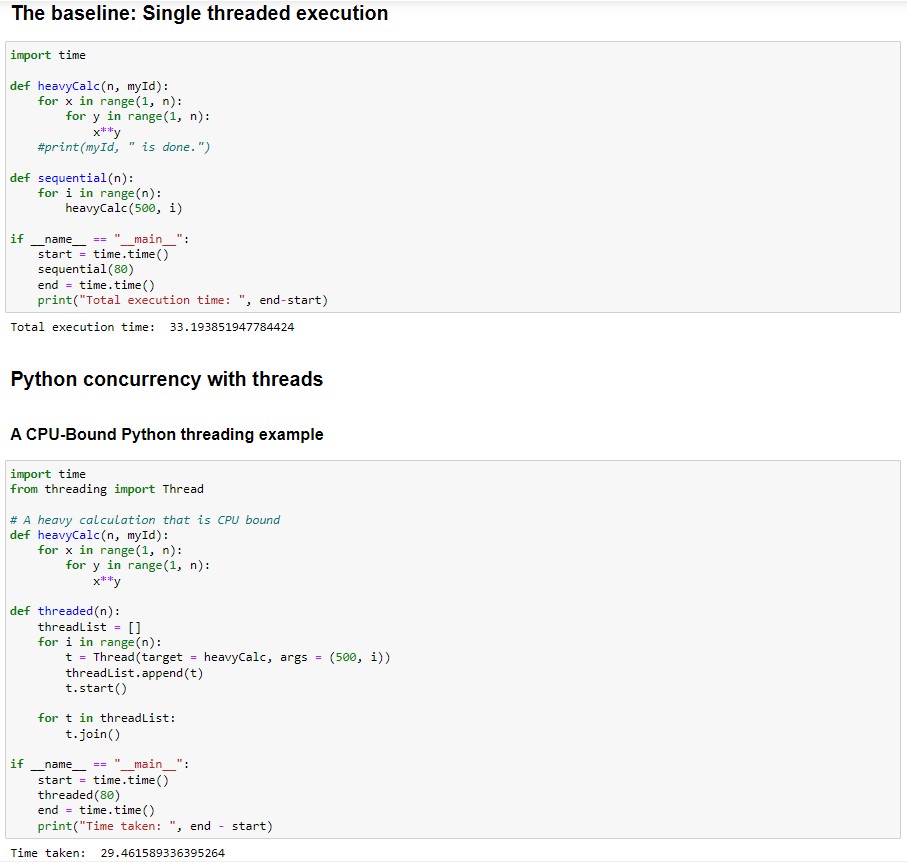This screenshot has width=907, height=862.
Task: Click output 'Total execution time: 33.193851947784424'
Action: pos(152,327)
